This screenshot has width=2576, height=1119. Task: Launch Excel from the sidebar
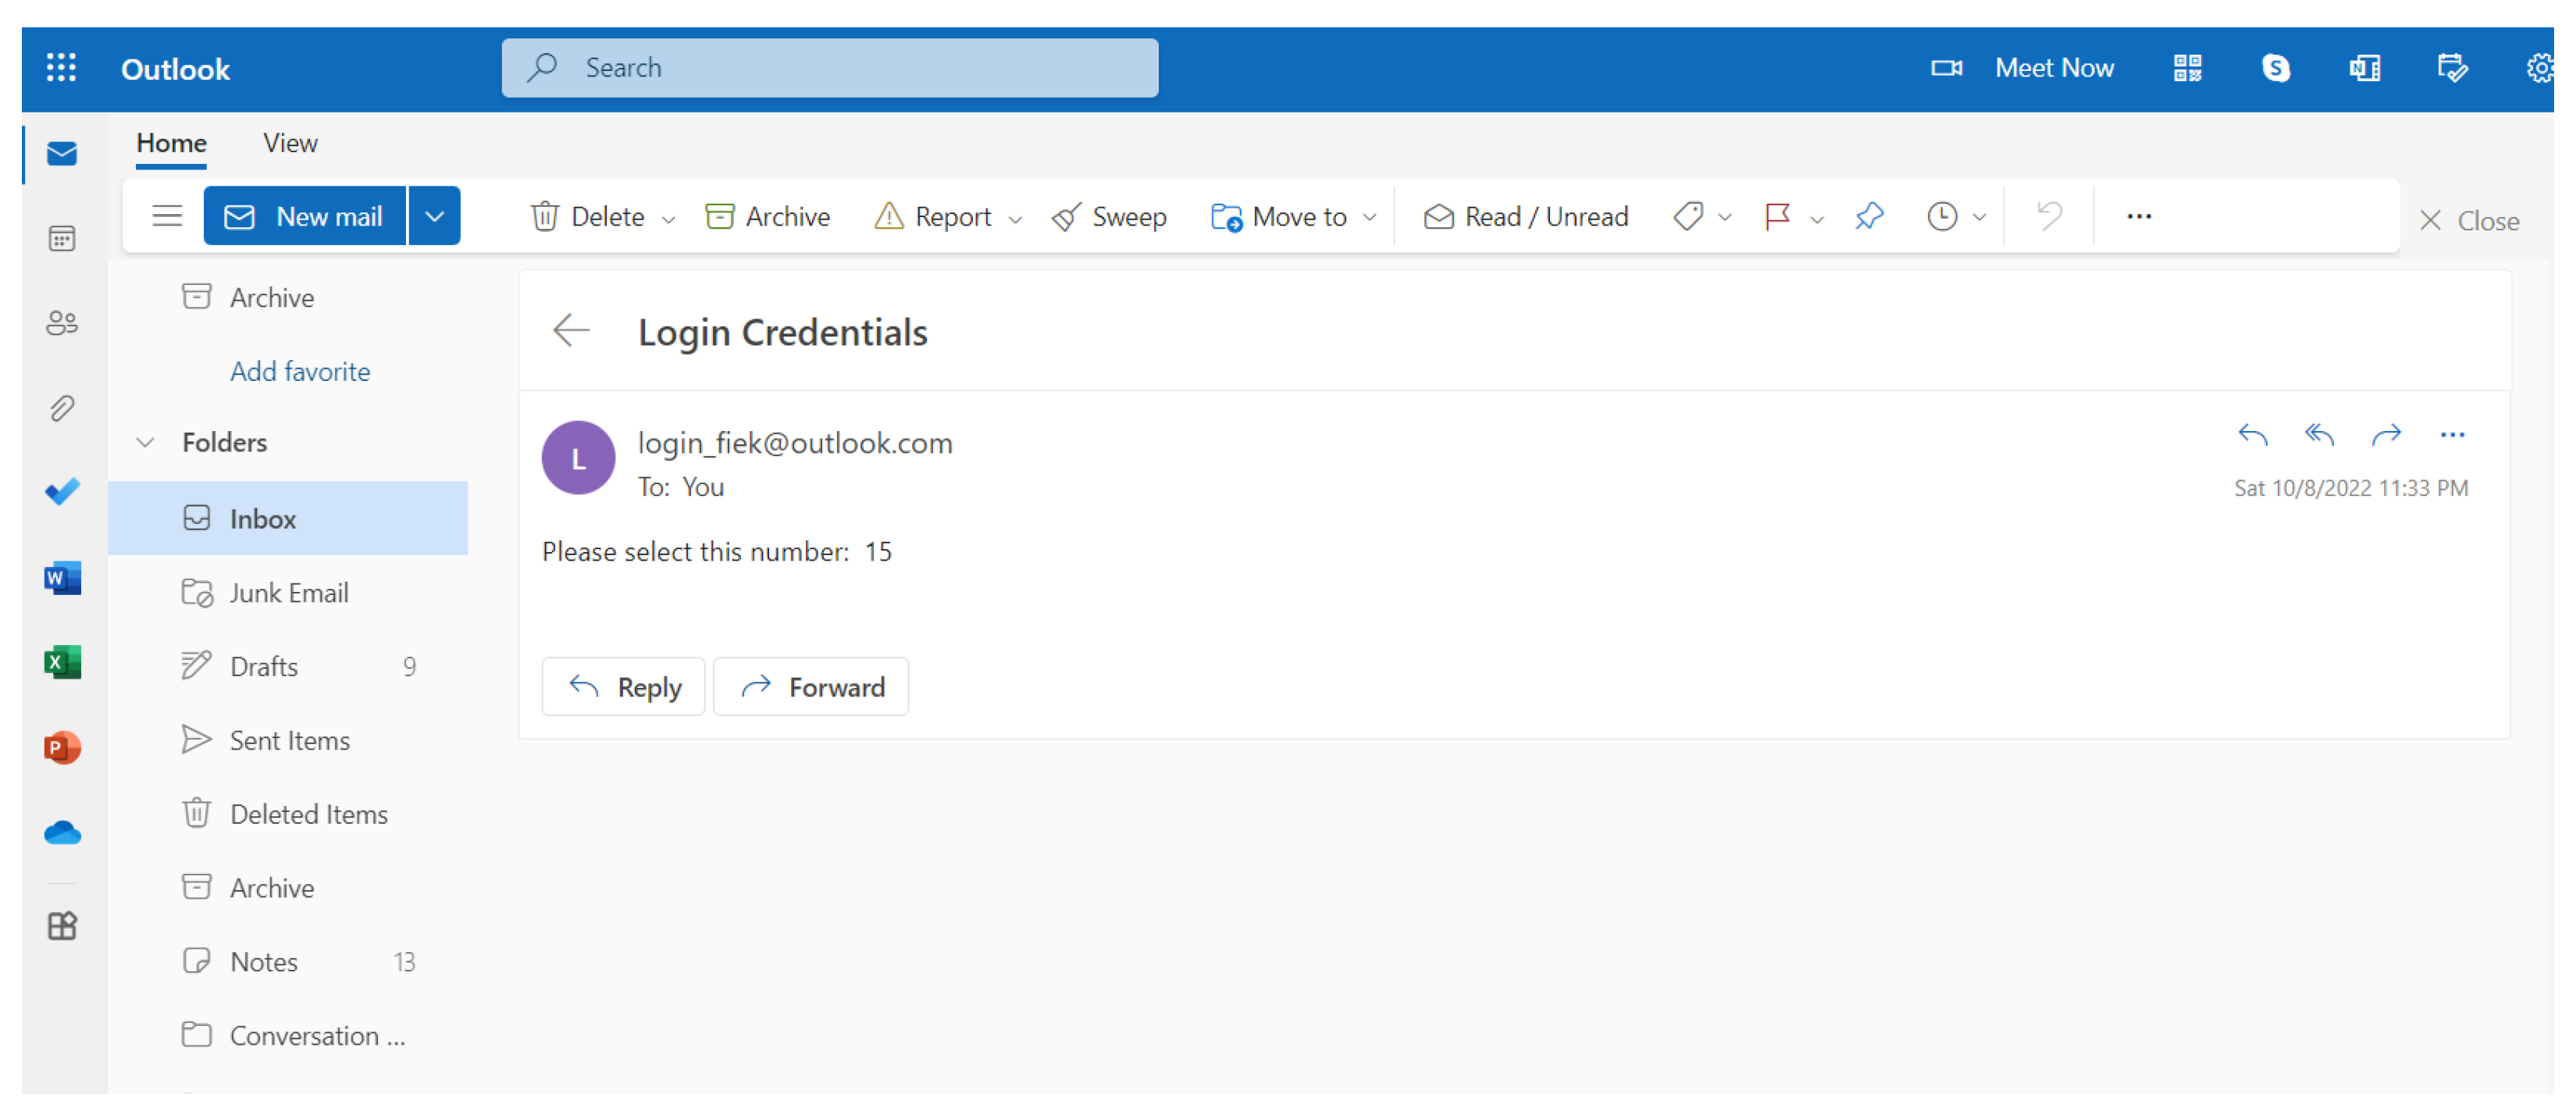pos(62,663)
